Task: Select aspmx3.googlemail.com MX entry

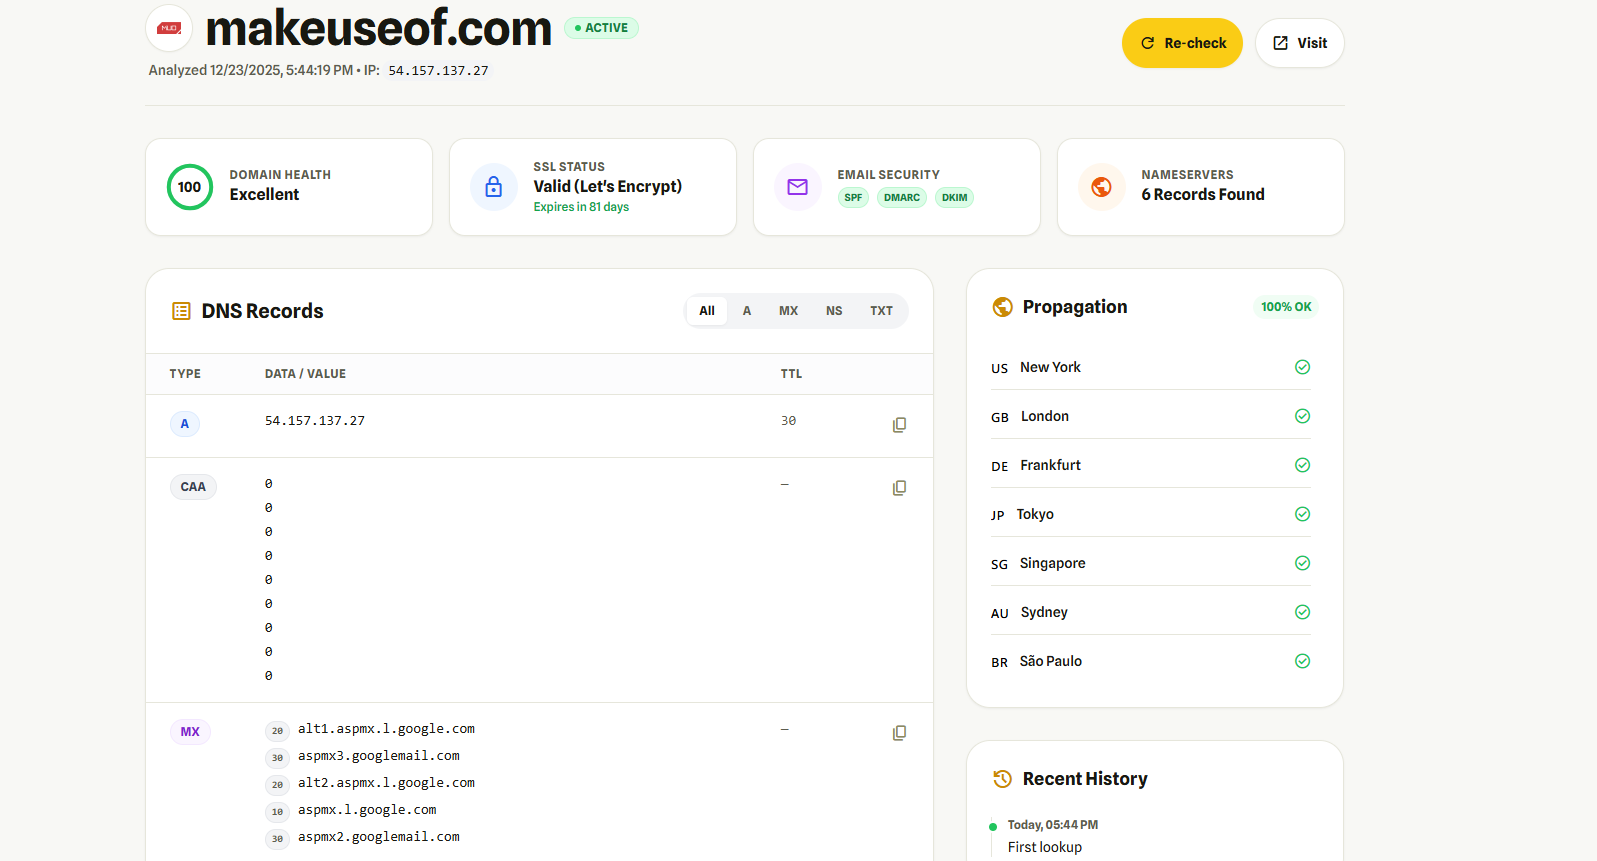Action: (x=379, y=756)
